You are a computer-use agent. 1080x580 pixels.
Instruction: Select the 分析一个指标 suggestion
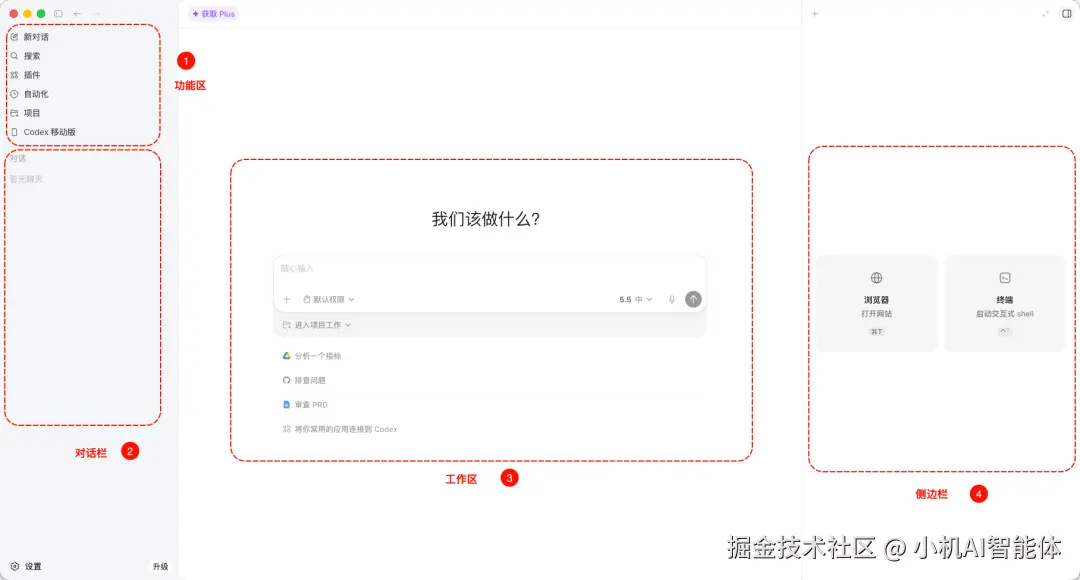point(312,356)
